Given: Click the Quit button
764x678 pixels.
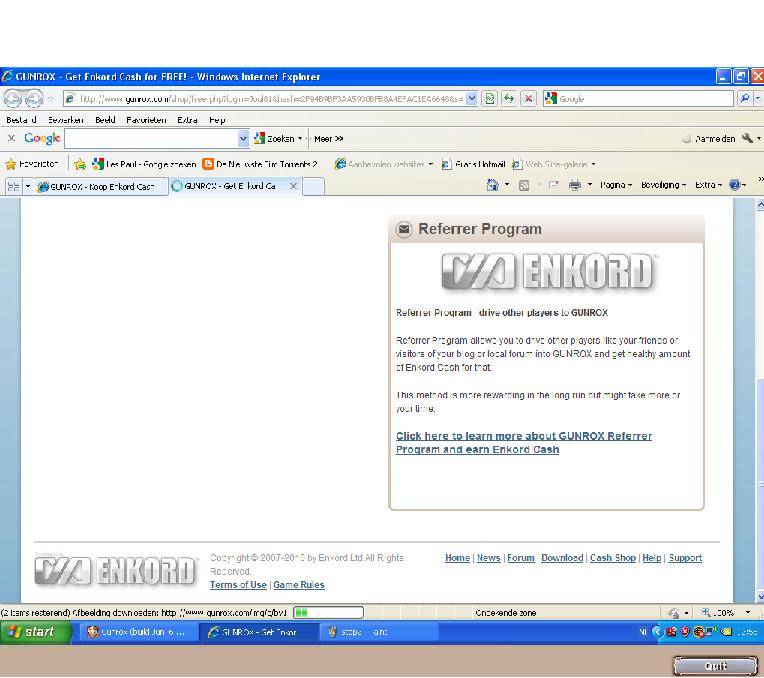Looking at the screenshot, I should (715, 666).
